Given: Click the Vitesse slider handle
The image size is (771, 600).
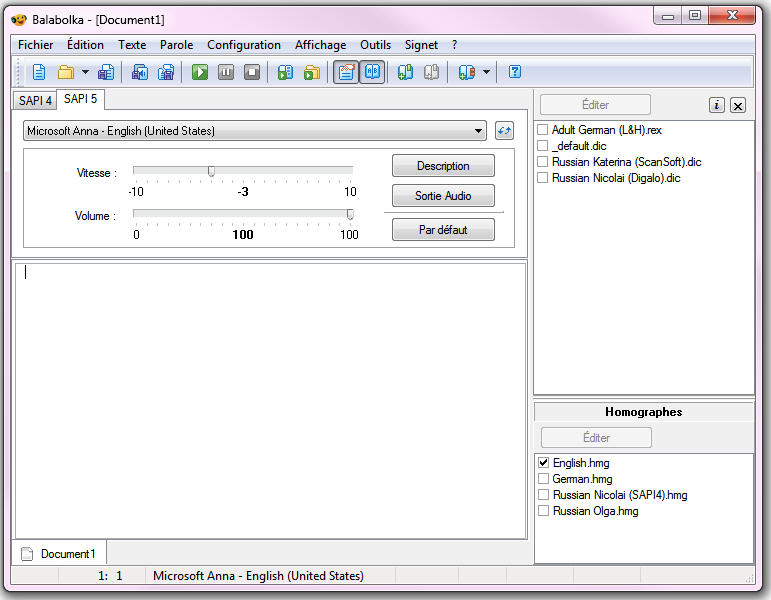Looking at the screenshot, I should click(x=211, y=171).
